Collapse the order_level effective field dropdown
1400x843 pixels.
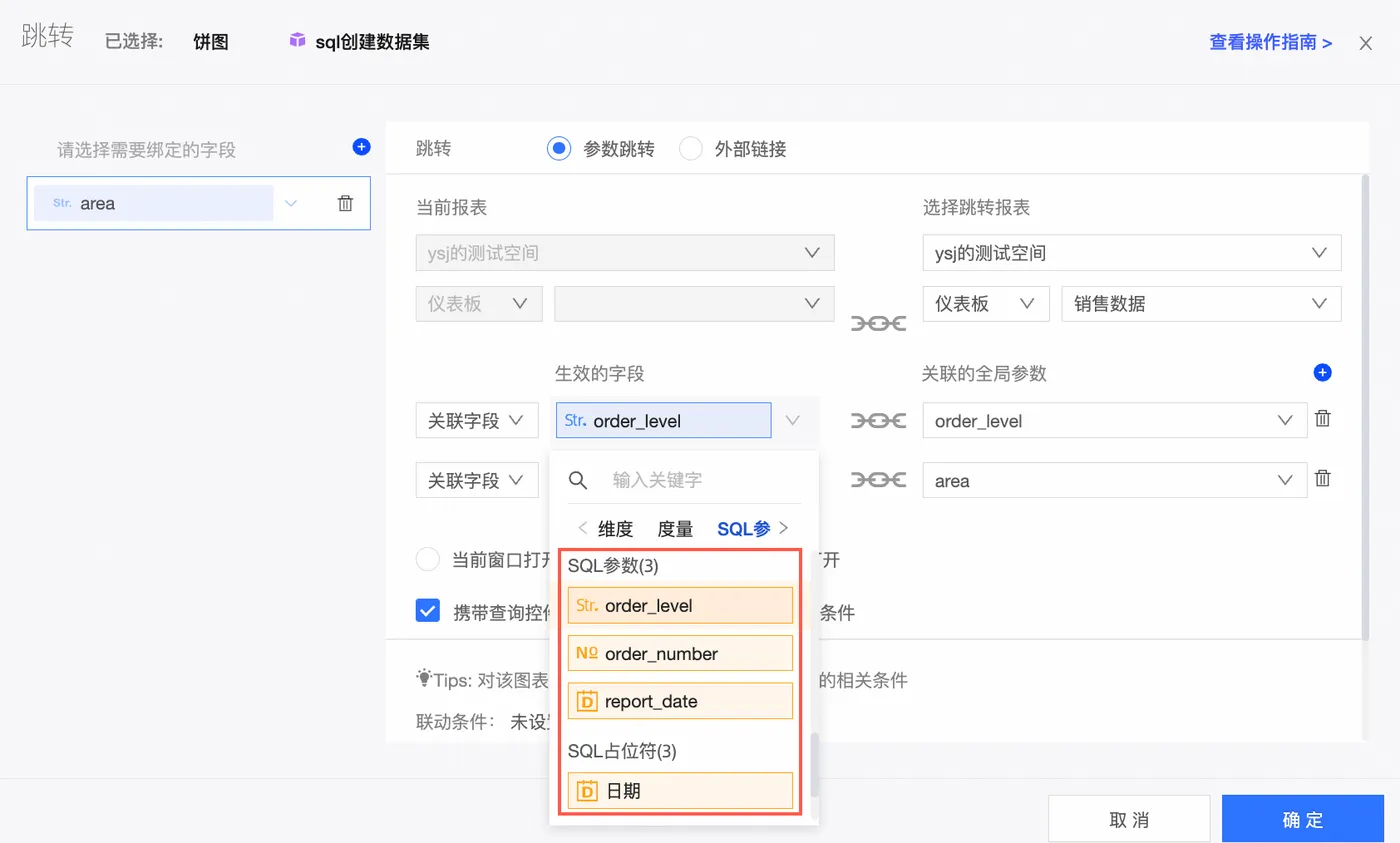793,421
